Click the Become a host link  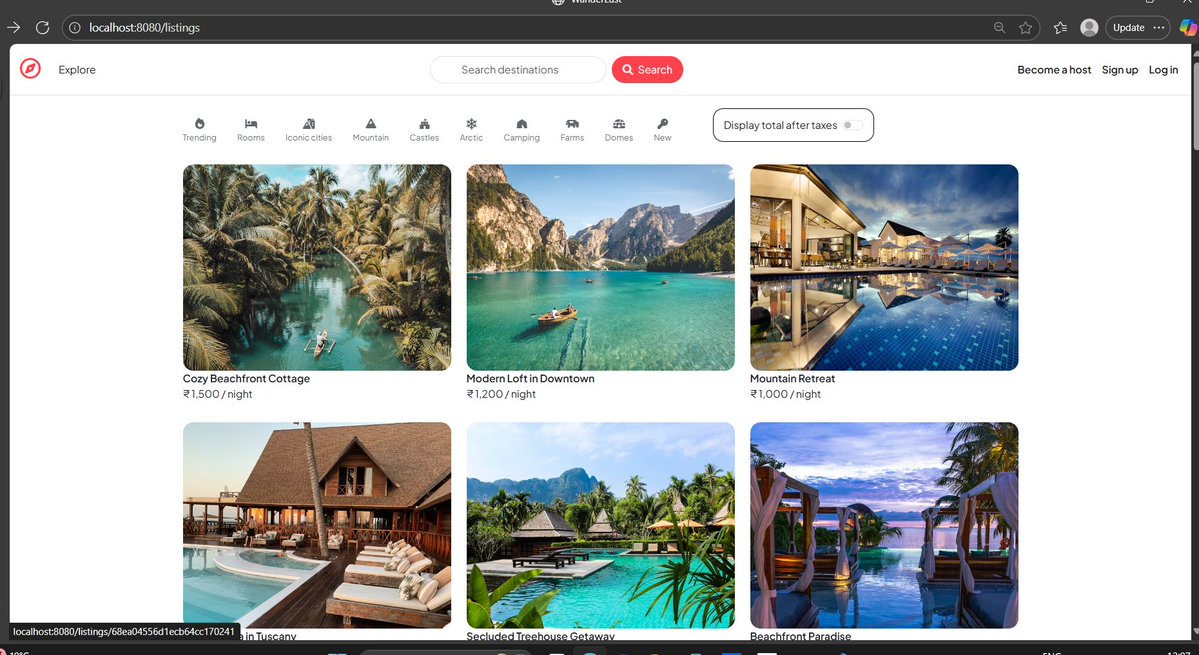1053,69
